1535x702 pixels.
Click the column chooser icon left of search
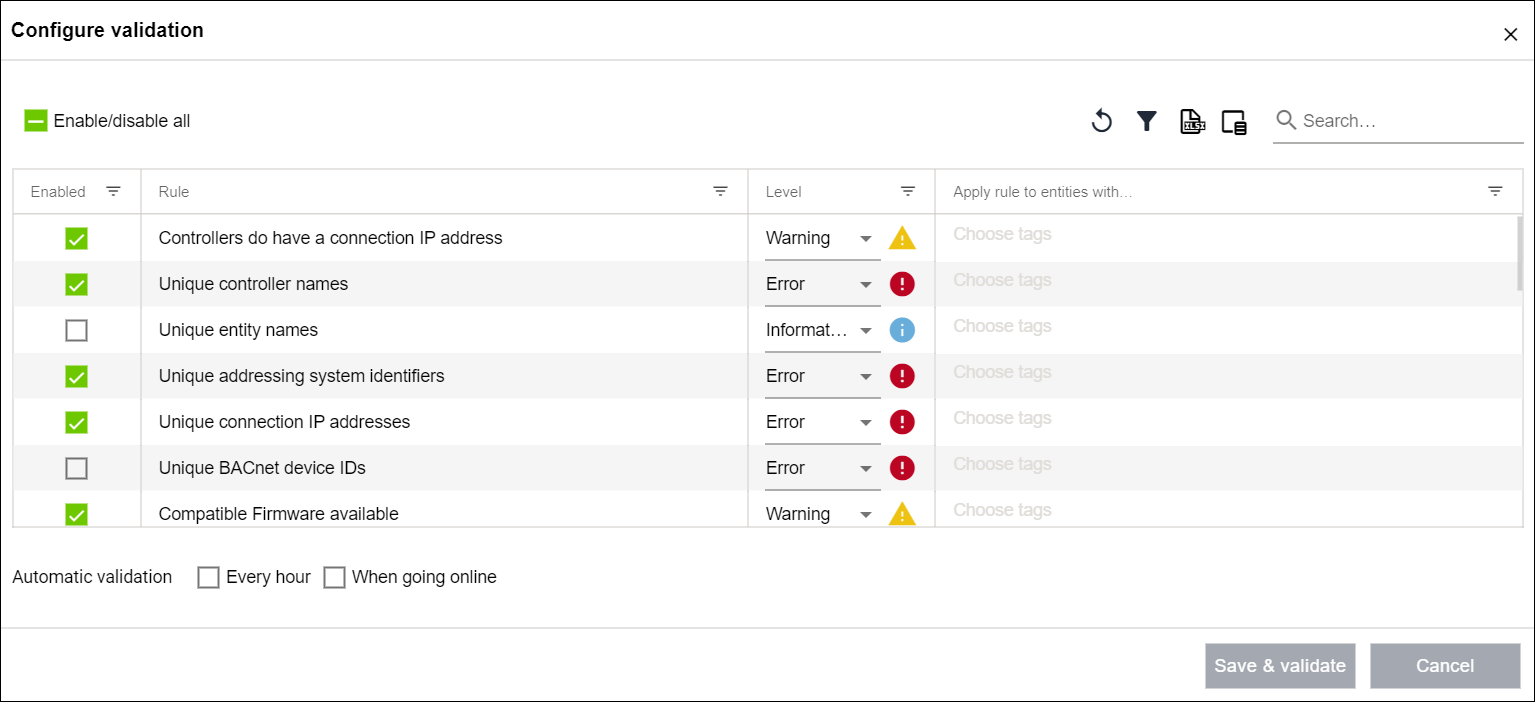click(1234, 122)
